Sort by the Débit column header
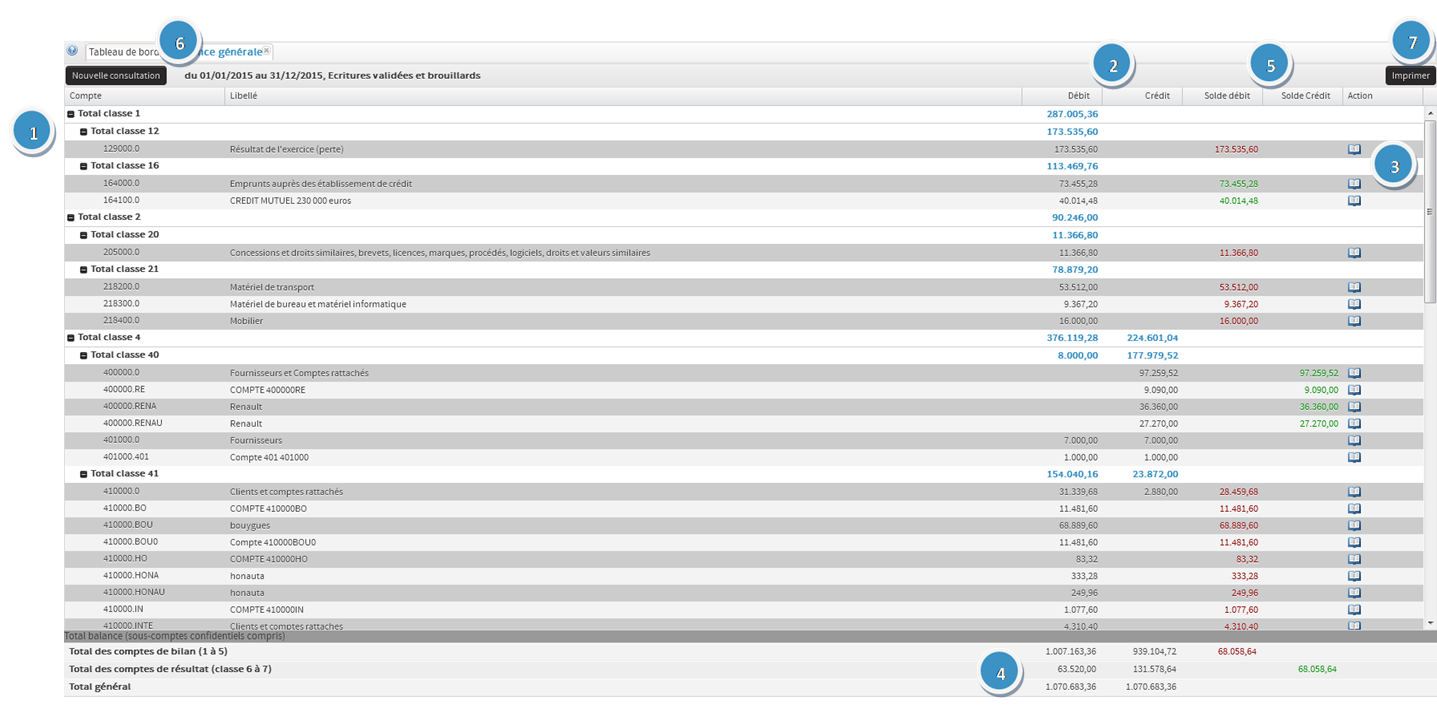This screenshot has height=719, width=1437. coord(1061,96)
